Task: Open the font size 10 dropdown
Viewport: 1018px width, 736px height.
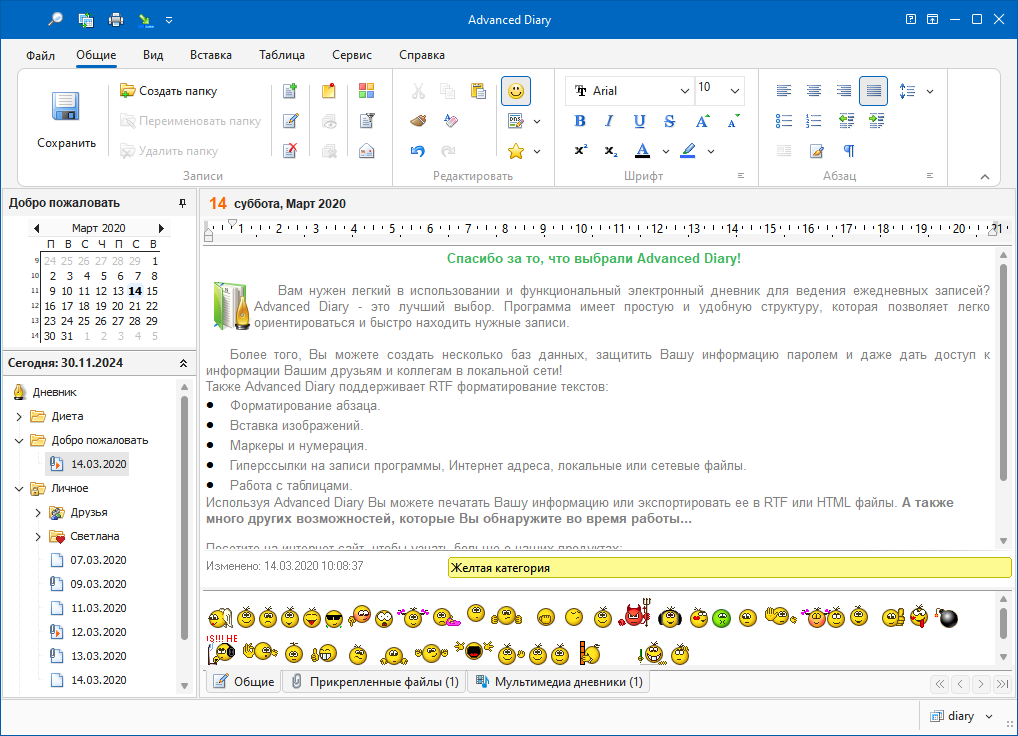Action: coord(734,91)
